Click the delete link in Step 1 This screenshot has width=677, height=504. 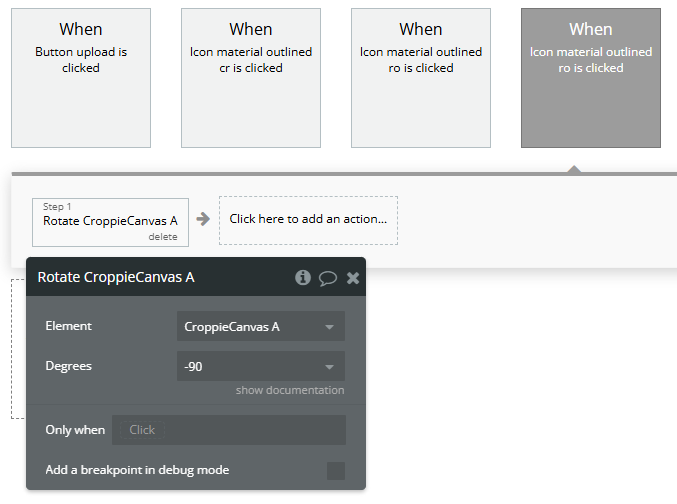(x=162, y=237)
